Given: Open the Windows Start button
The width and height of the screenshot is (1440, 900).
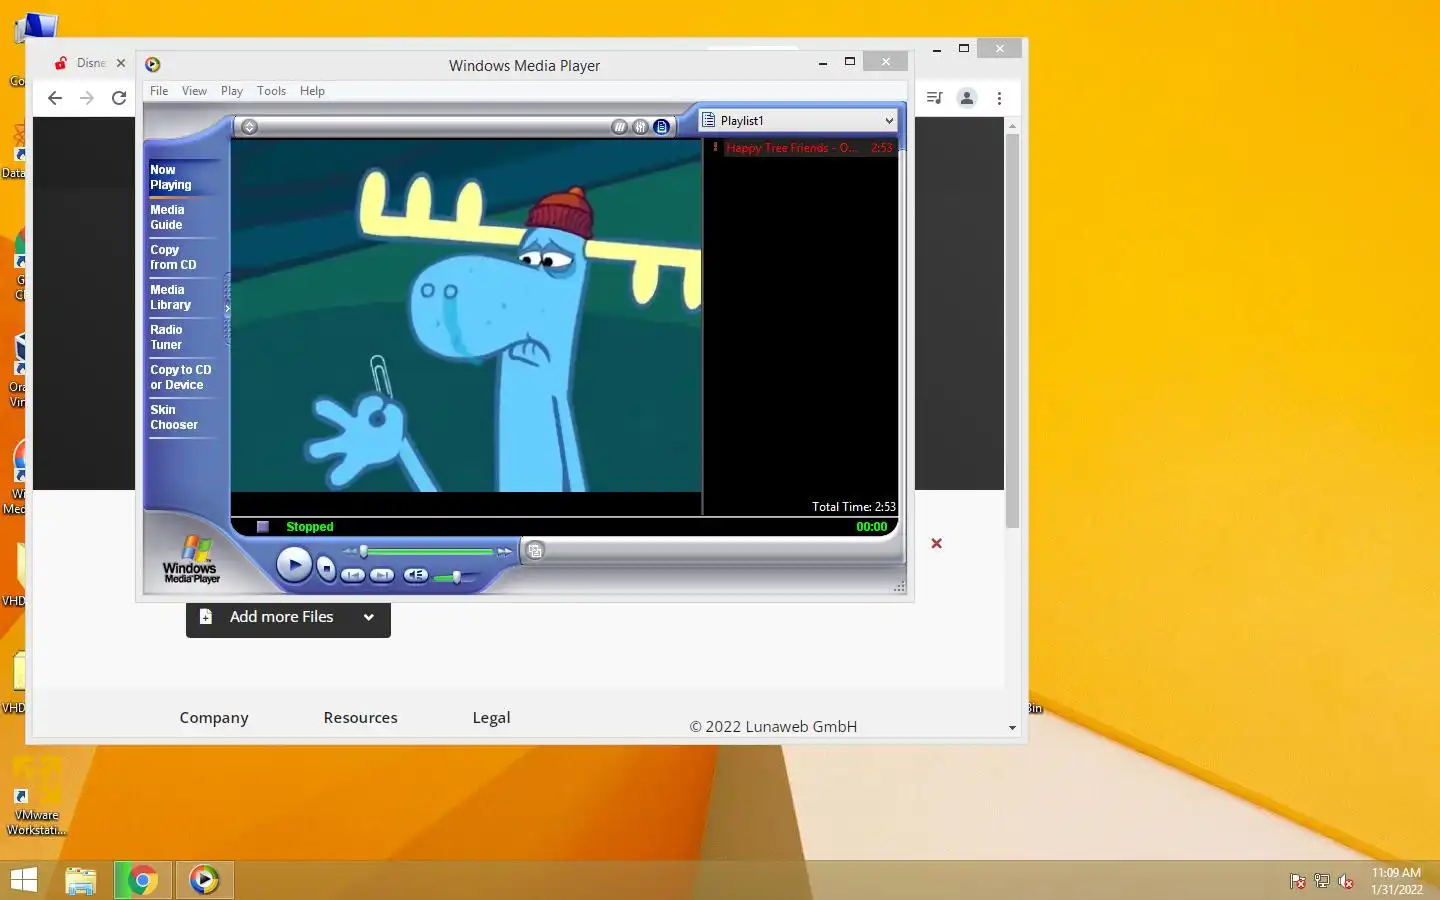Looking at the screenshot, I should pyautogui.click(x=23, y=880).
